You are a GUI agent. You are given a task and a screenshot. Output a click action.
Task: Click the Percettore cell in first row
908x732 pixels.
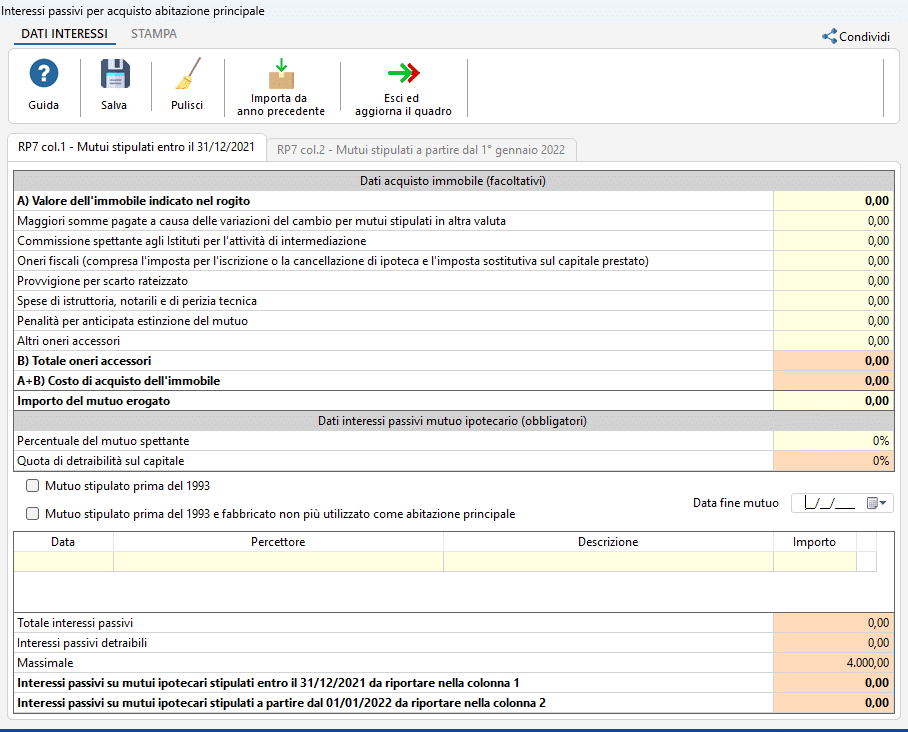click(x=278, y=562)
